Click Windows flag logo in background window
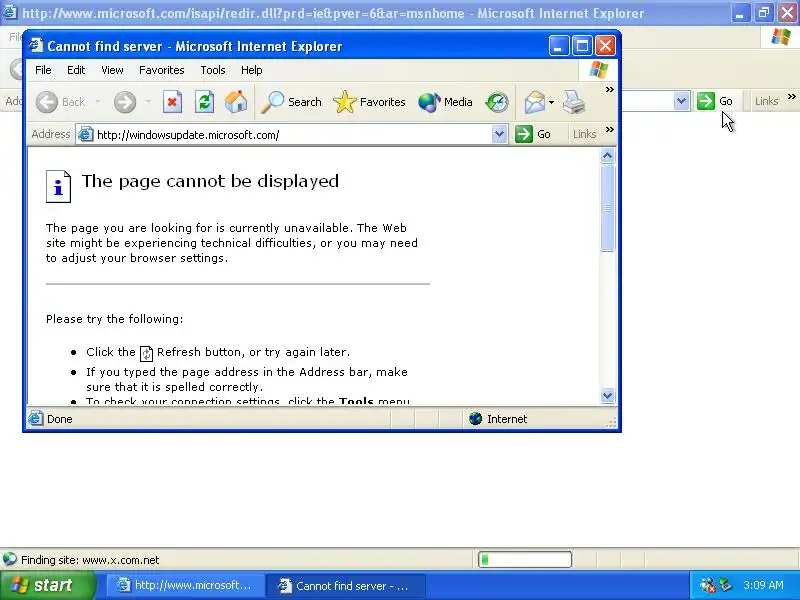 (781, 37)
